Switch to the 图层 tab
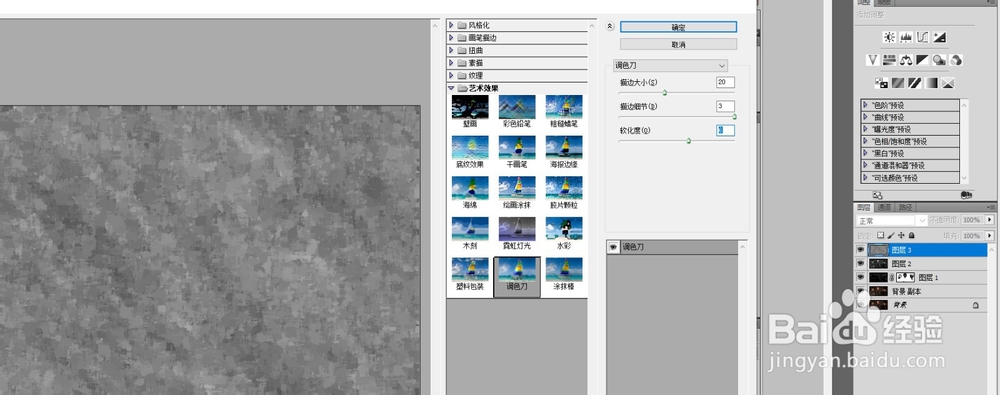This screenshot has width=1000, height=395. pyautogui.click(x=864, y=207)
